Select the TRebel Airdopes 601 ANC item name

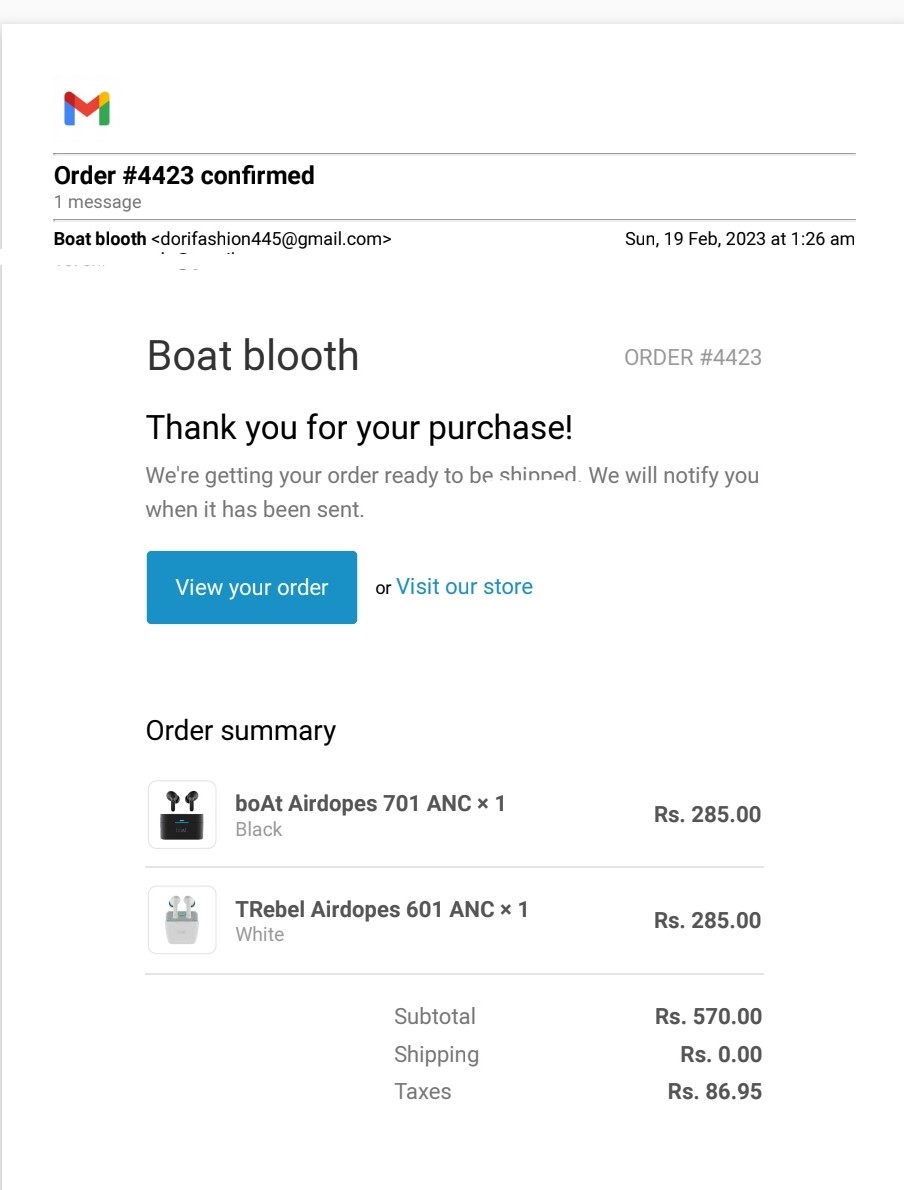click(381, 909)
